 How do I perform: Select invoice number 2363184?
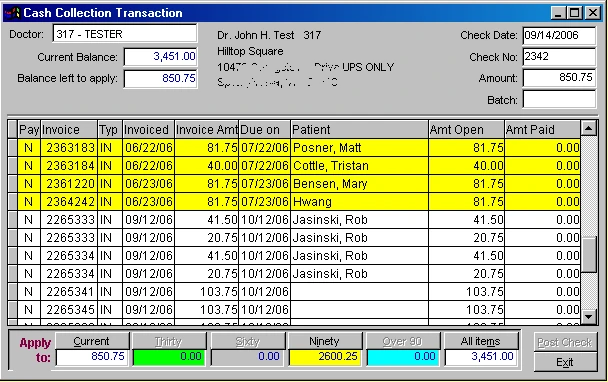point(69,166)
